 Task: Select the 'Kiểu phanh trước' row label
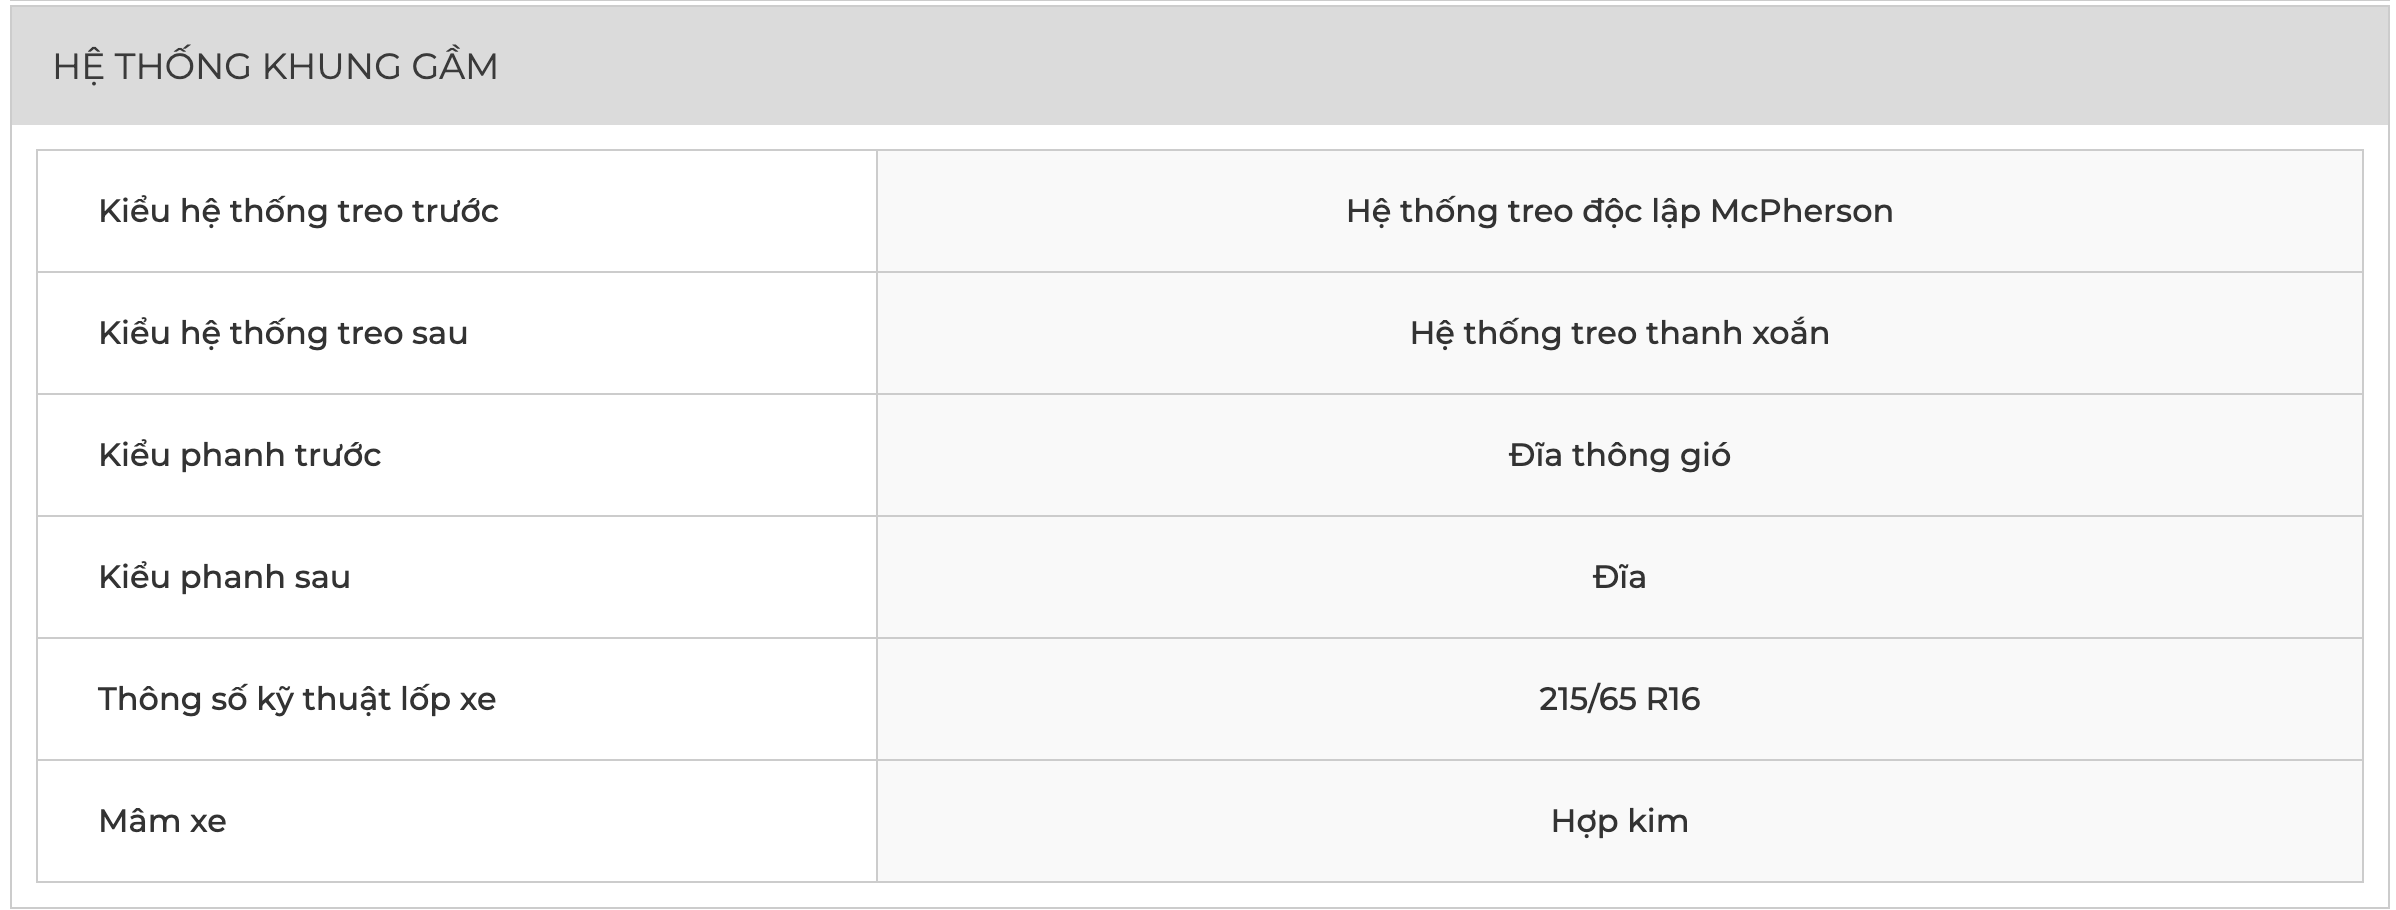tap(240, 456)
